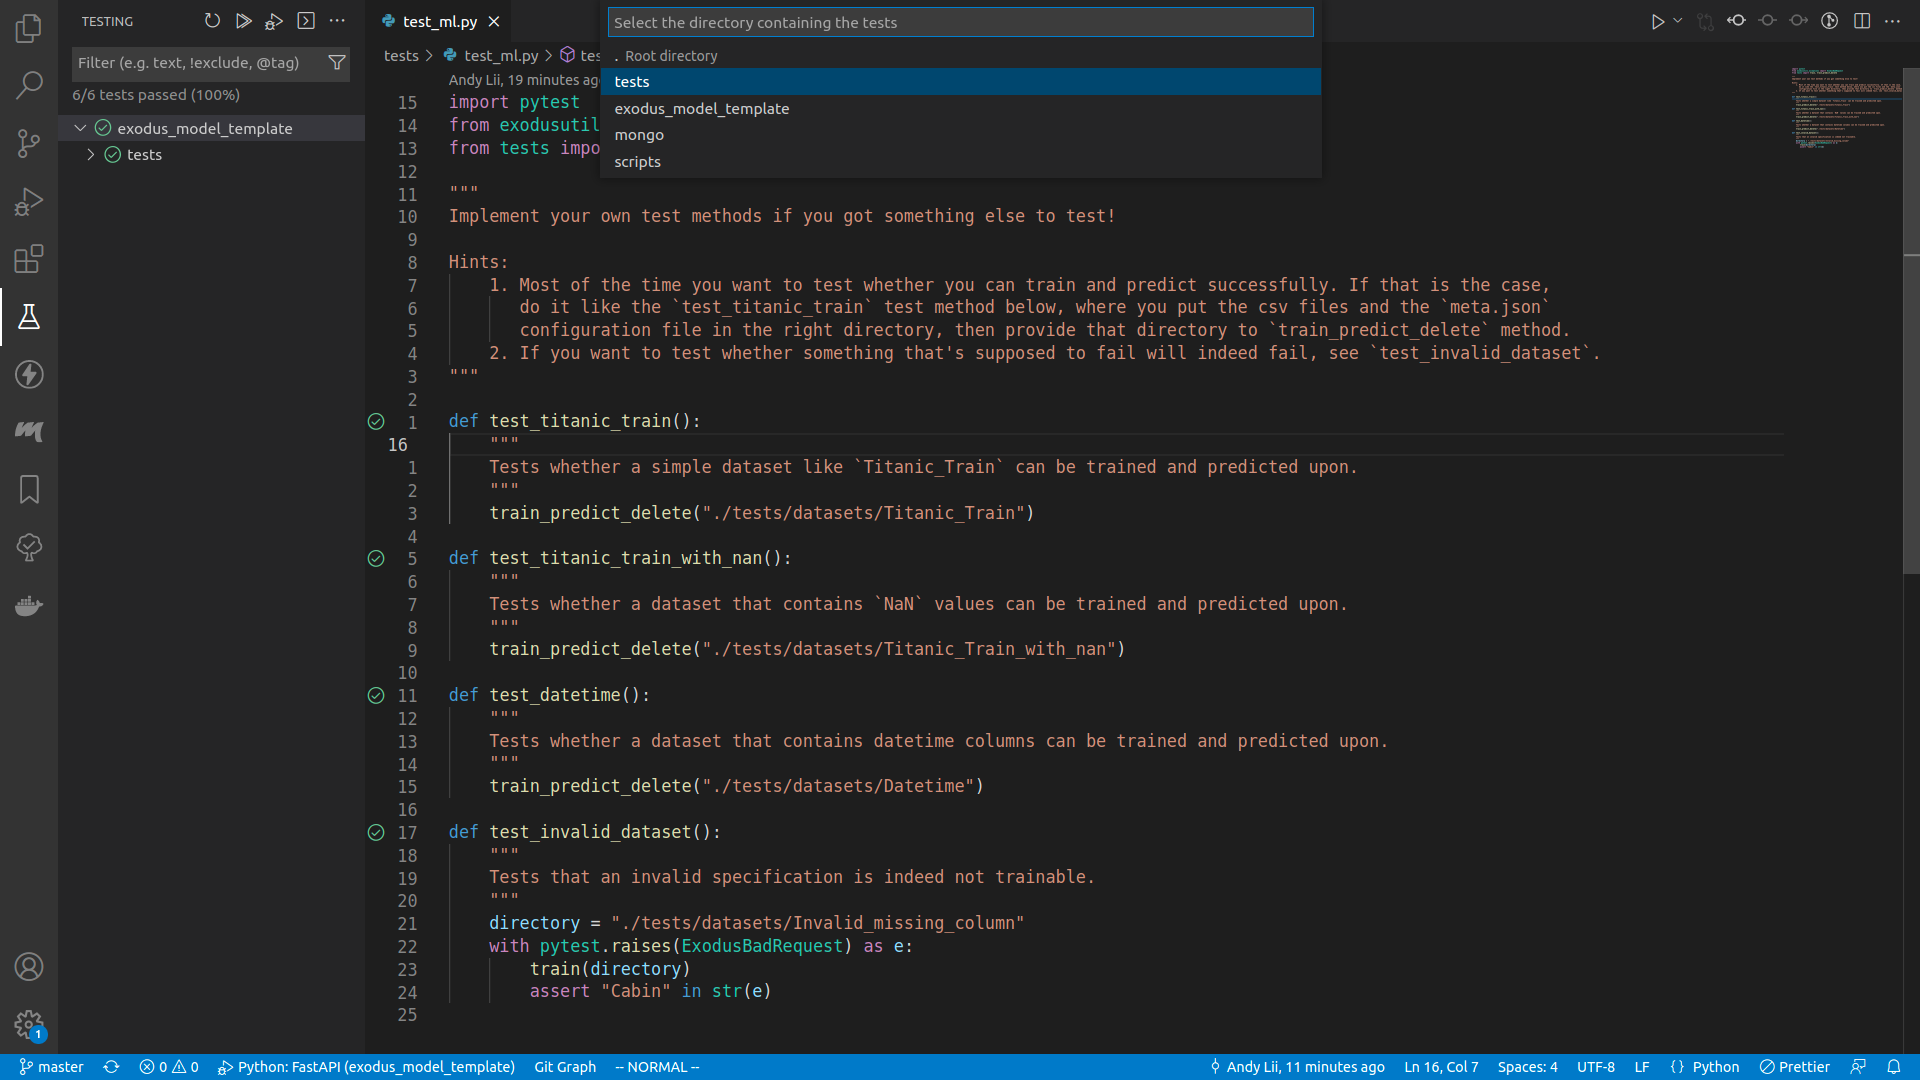
Task: Switch branch via master status item
Action: click(51, 1067)
